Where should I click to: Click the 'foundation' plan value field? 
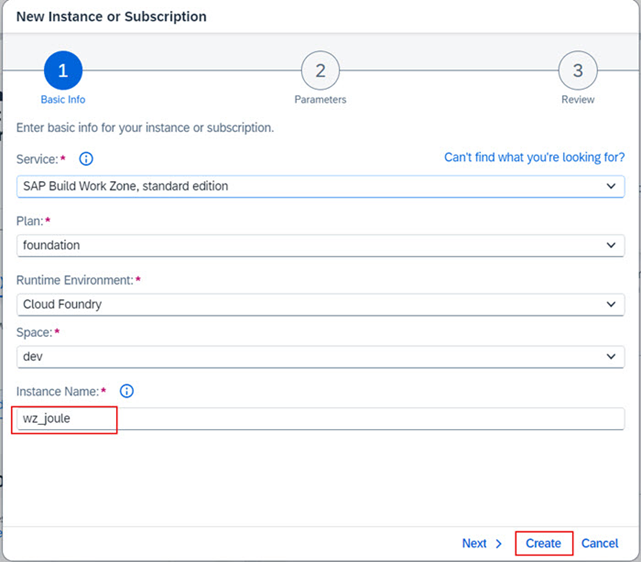click(300, 245)
